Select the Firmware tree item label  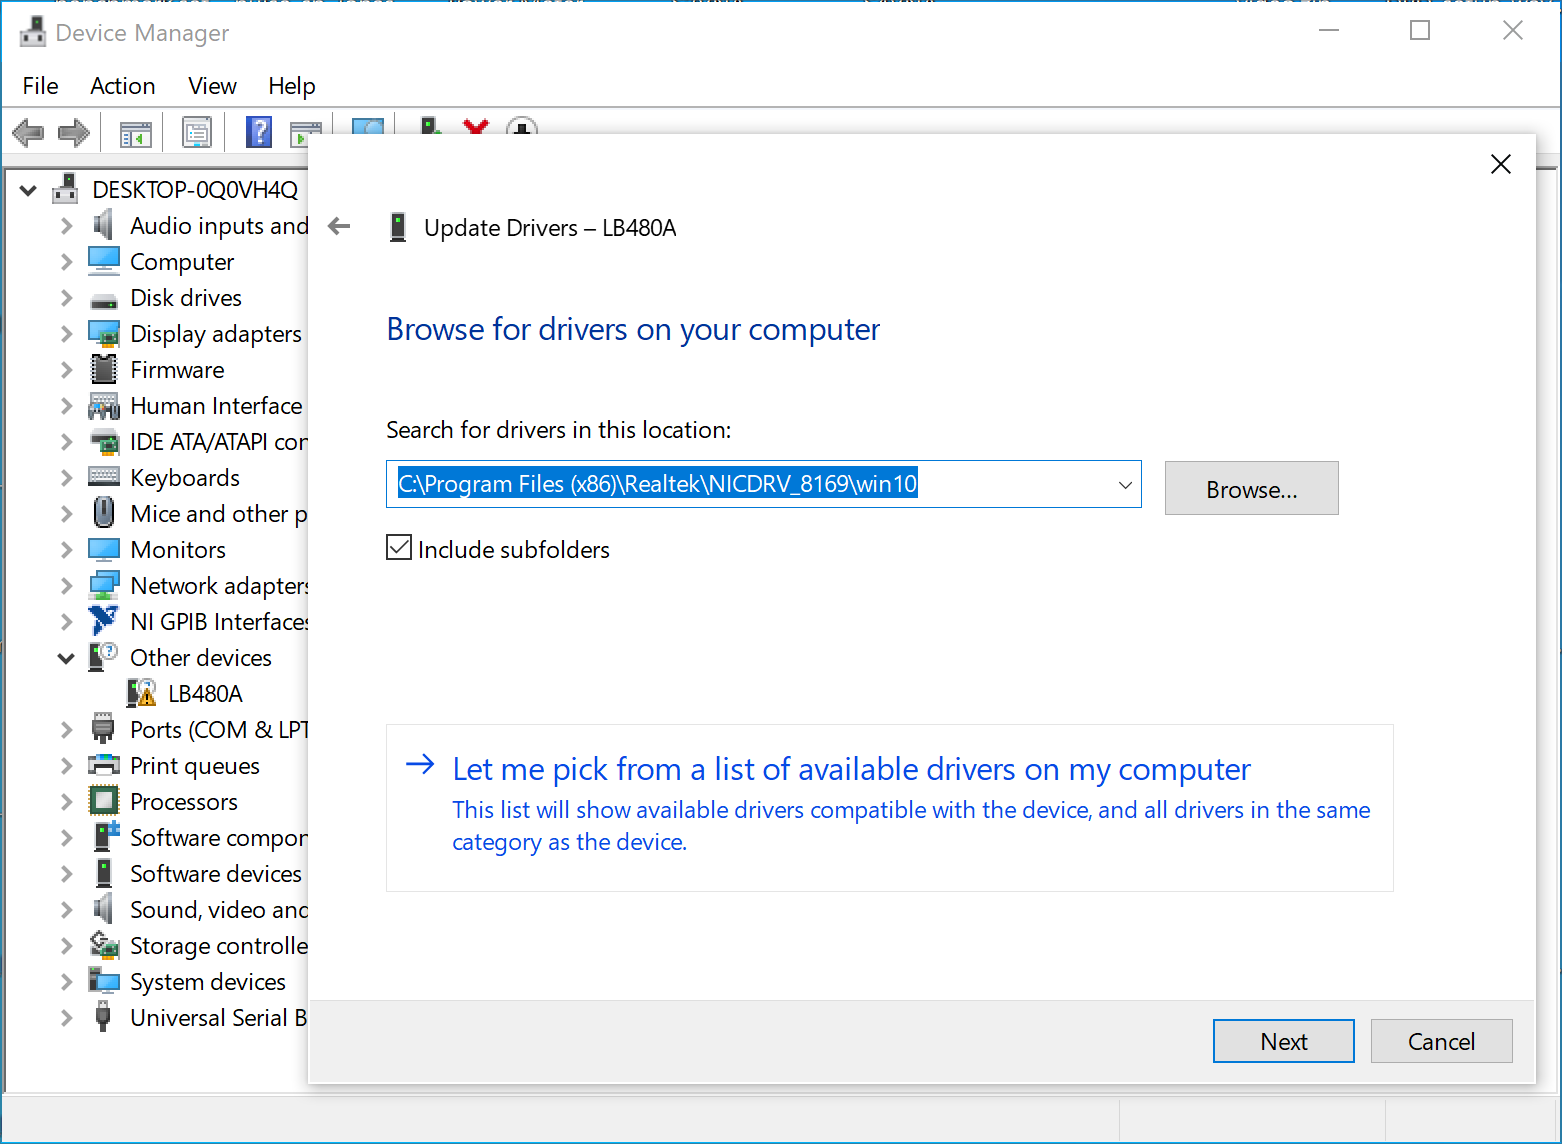click(x=177, y=370)
